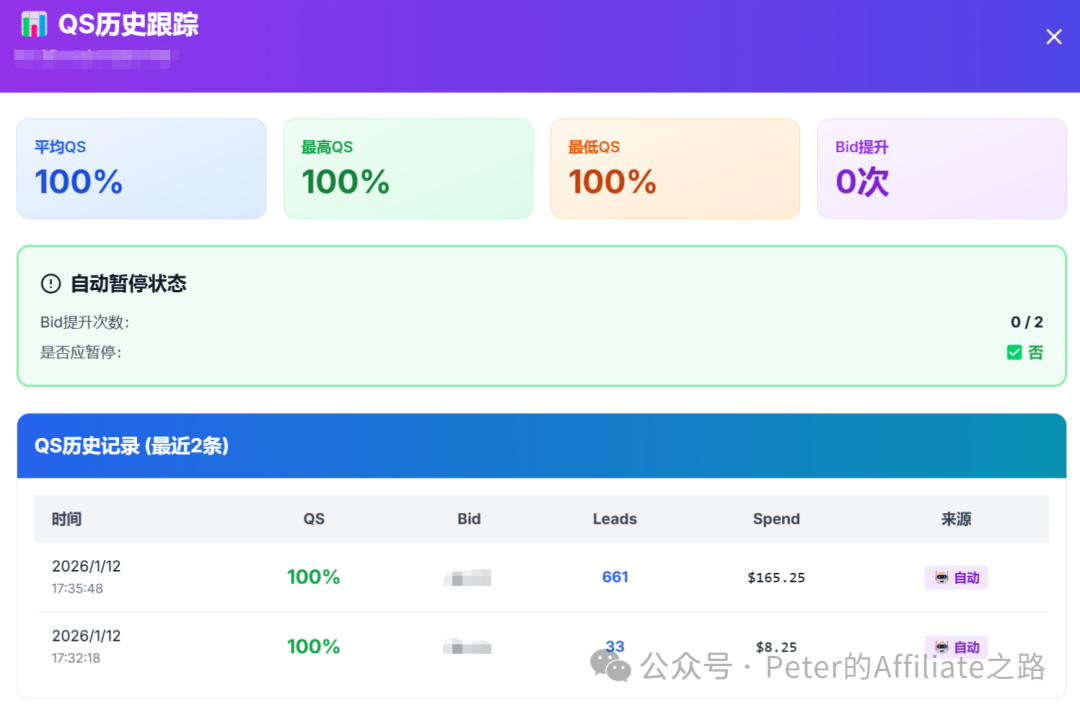Select the 平均QS stat card
This screenshot has height=710, width=1080.
(141, 168)
